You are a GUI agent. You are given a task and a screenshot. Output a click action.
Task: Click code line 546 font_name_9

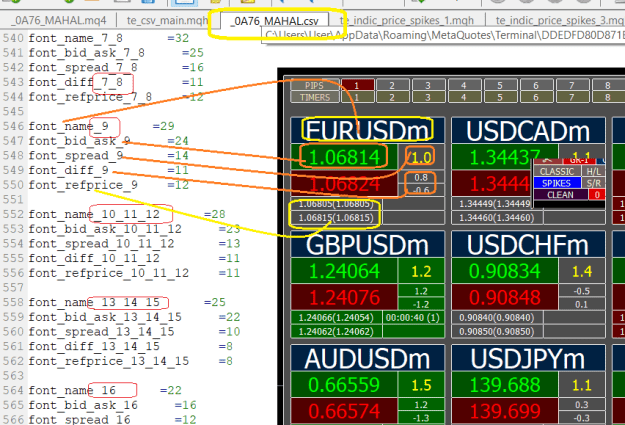pos(102,126)
